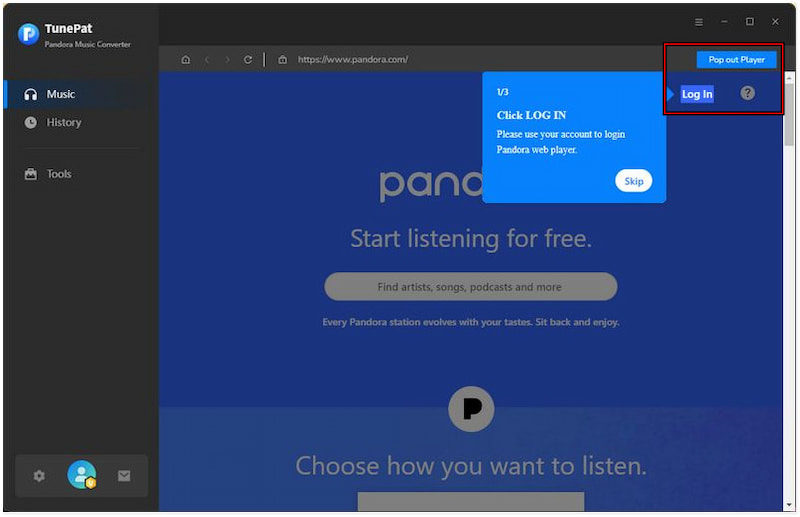Screen dimensions: 800x517
Task: Minimize the TunePat window
Action: (x=724, y=22)
